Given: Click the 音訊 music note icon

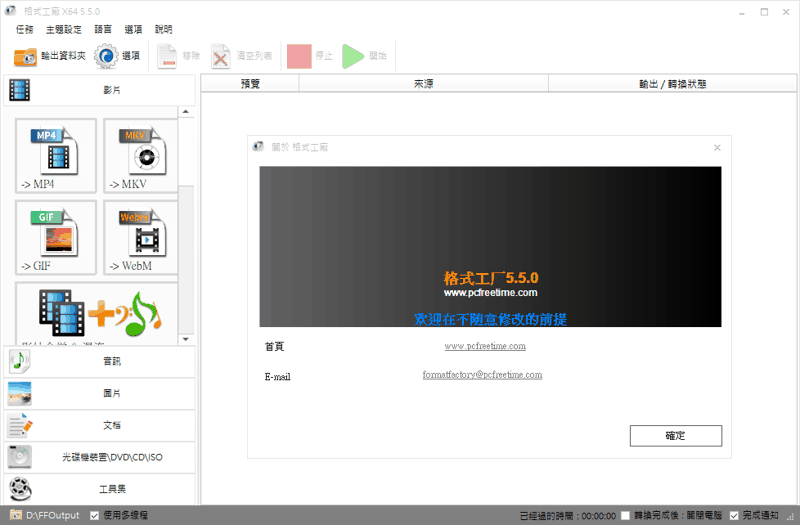Looking at the screenshot, I should [x=19, y=361].
